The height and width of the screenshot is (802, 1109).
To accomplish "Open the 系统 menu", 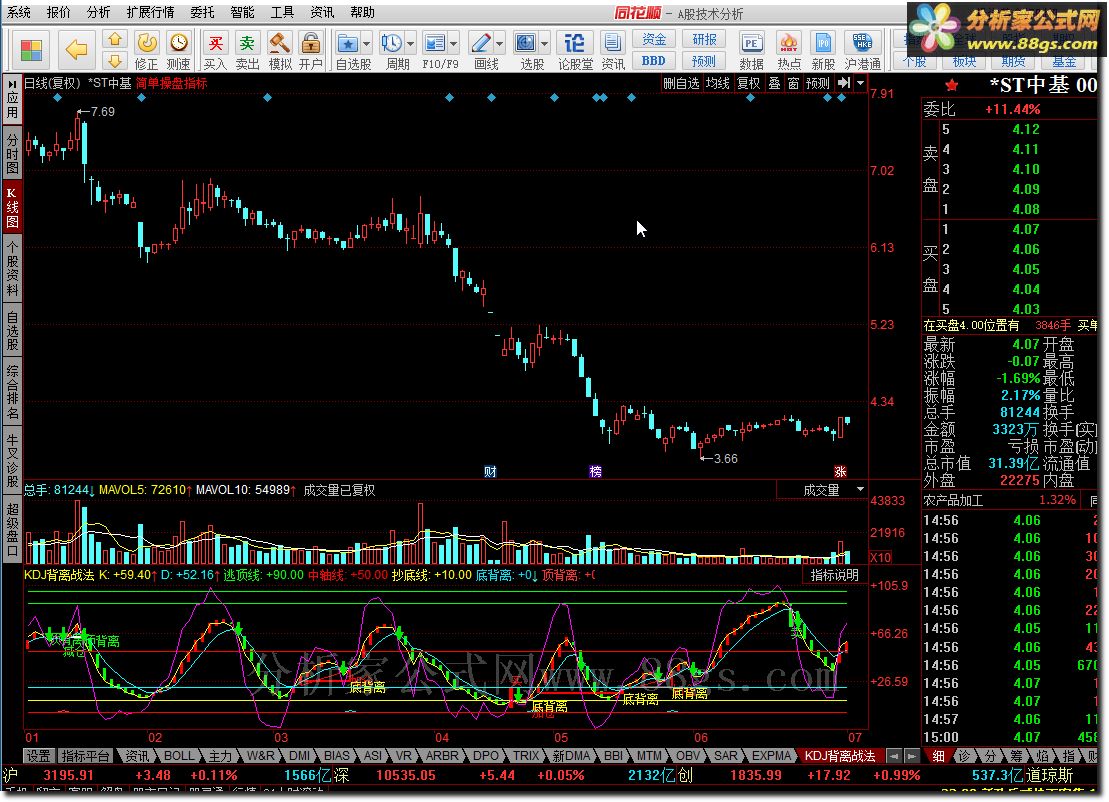I will (x=18, y=12).
